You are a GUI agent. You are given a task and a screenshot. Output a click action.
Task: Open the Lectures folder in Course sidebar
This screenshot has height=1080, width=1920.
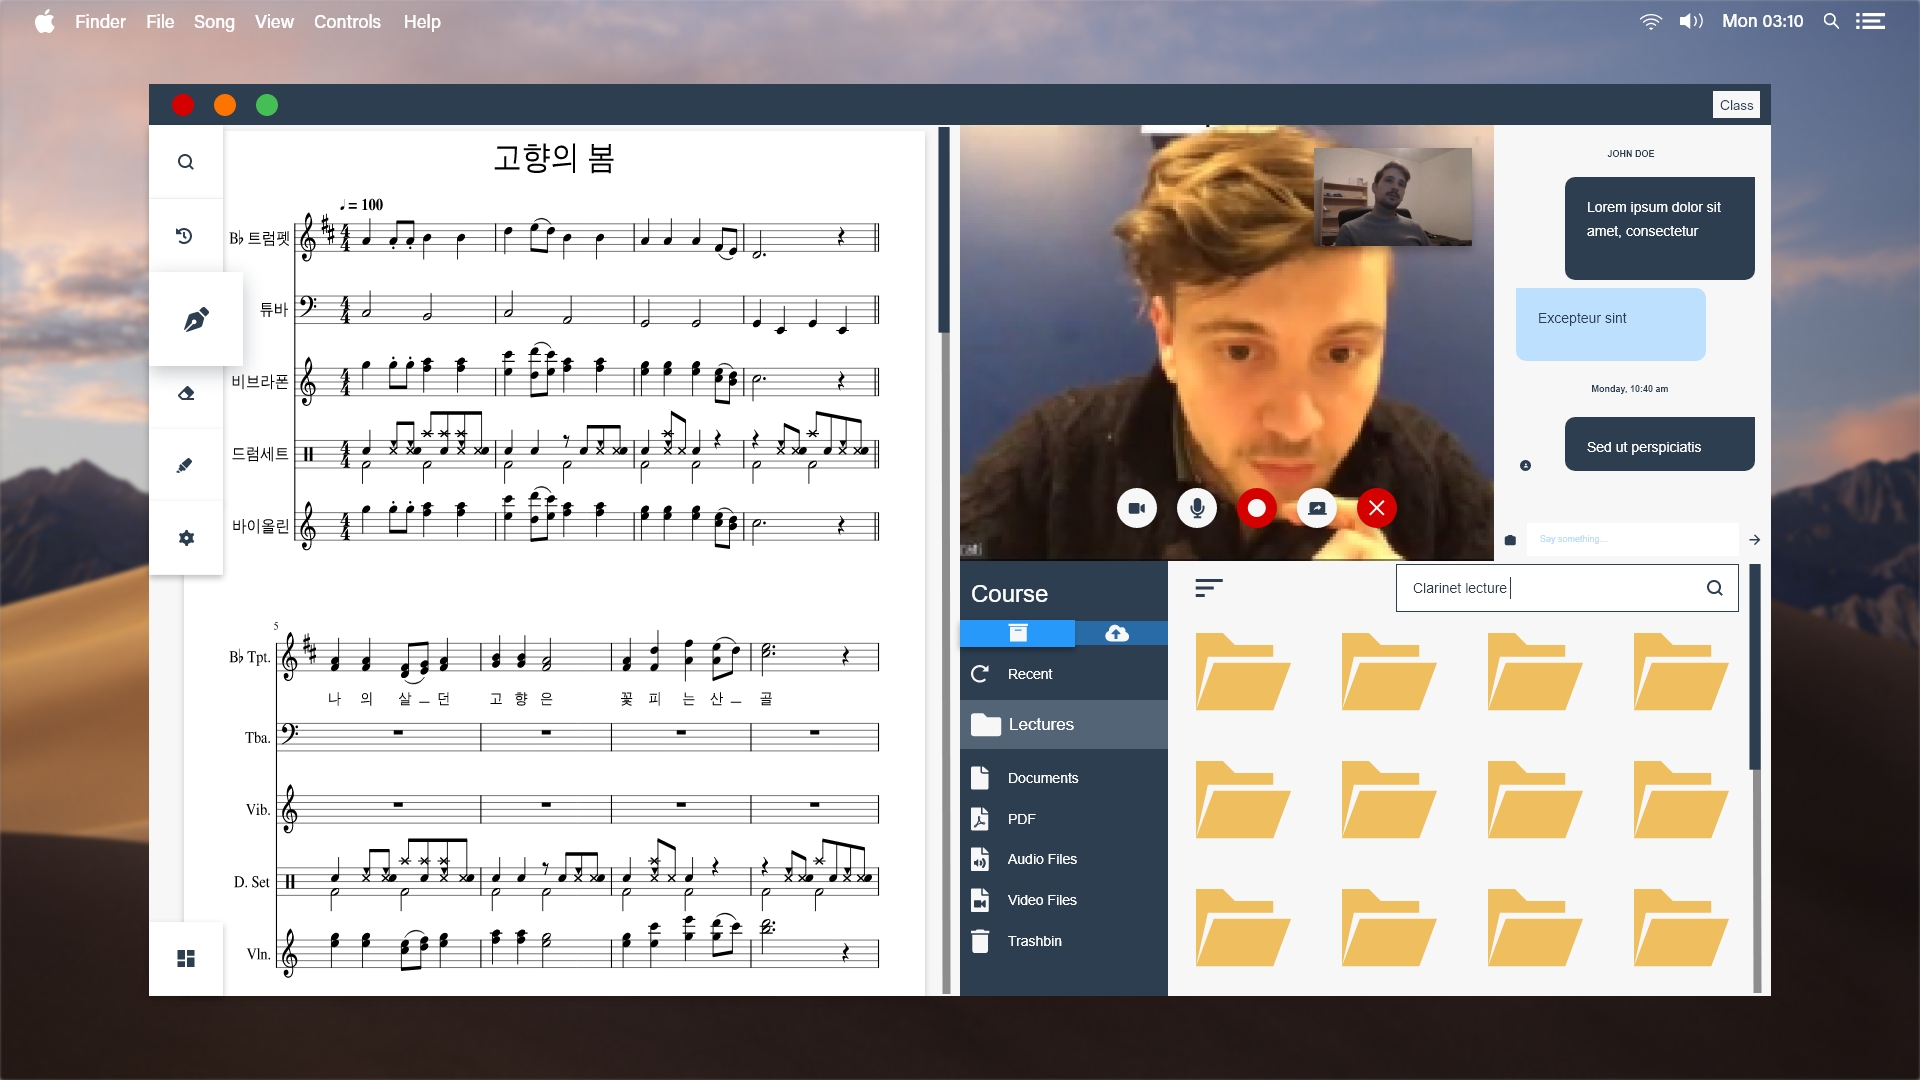[1040, 724]
